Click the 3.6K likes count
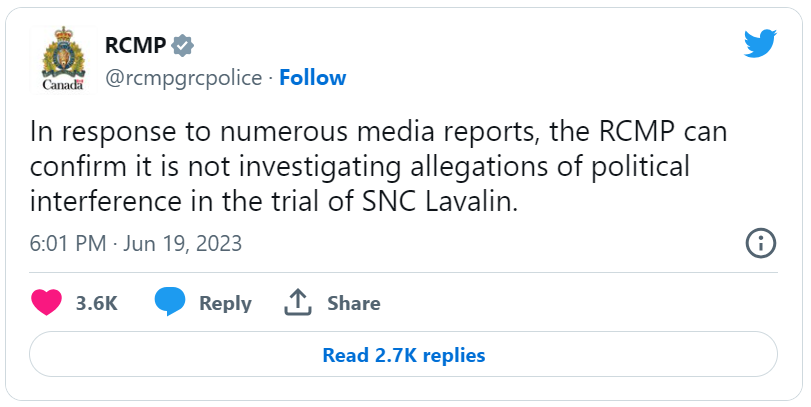This screenshot has height=407, width=811. tap(97, 303)
